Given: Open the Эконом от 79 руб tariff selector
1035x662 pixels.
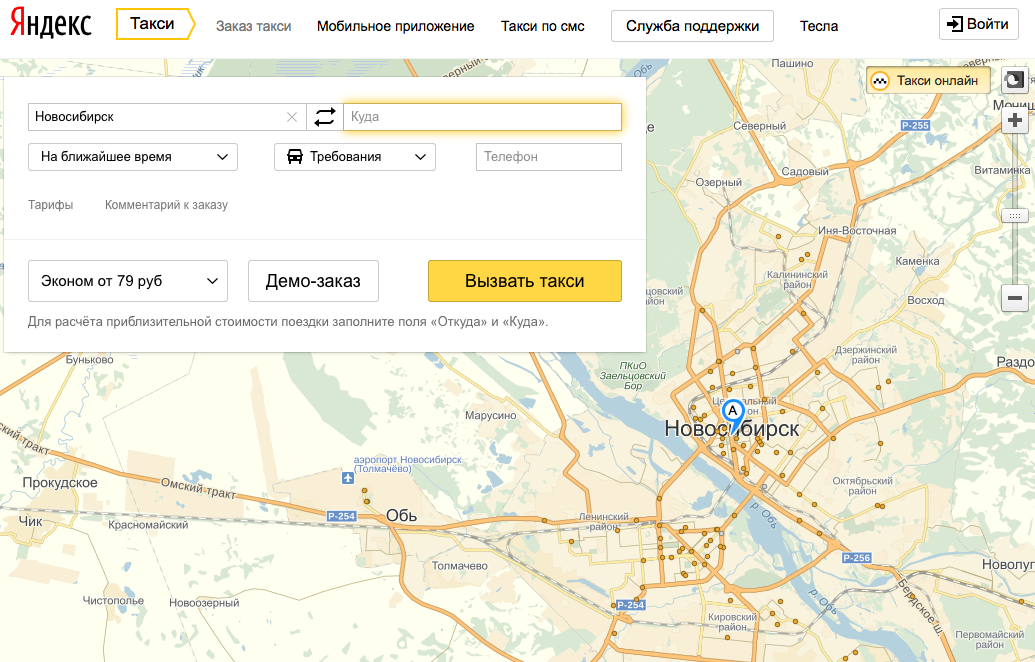Looking at the screenshot, I should click(128, 281).
